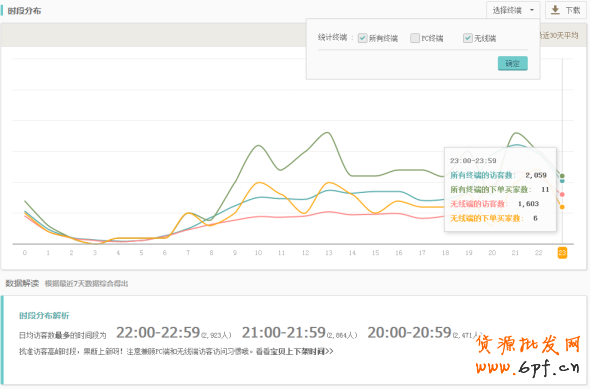This screenshot has height=389, width=590.
Task: Click 最近30天平均 option
Action: coord(559,35)
